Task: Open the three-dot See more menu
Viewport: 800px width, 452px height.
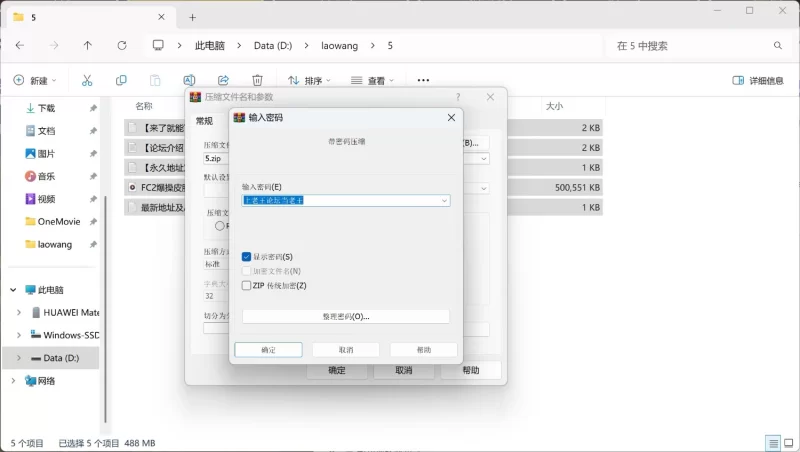Action: pos(423,80)
